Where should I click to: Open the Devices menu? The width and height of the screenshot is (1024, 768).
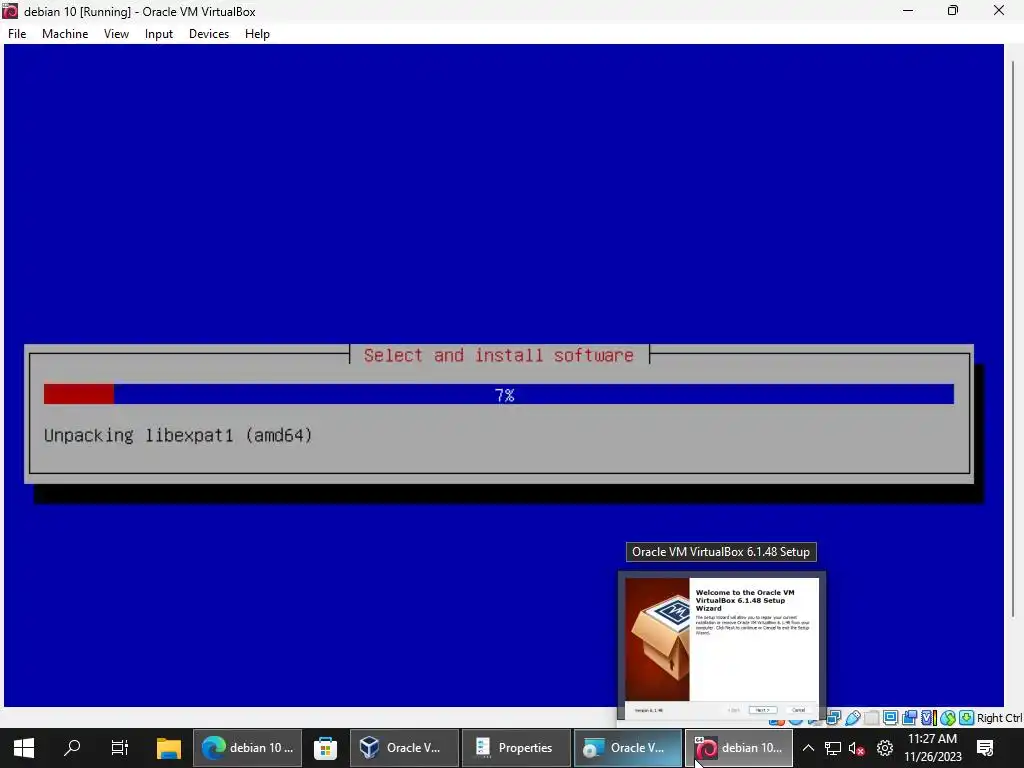209,34
